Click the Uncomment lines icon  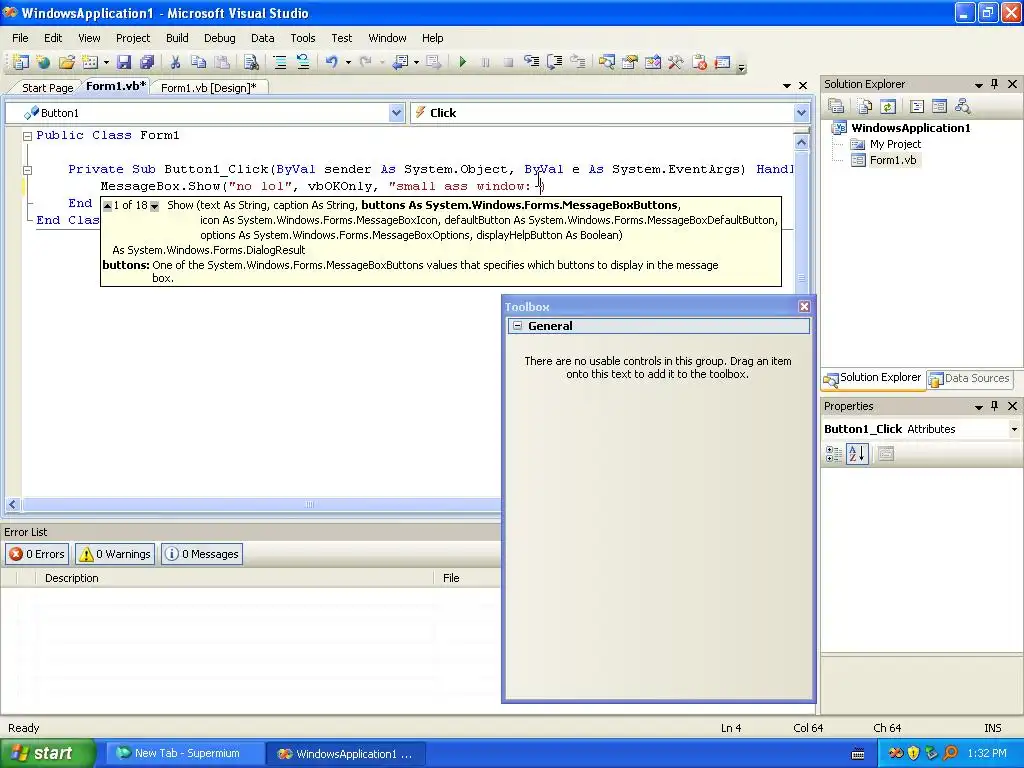click(302, 62)
